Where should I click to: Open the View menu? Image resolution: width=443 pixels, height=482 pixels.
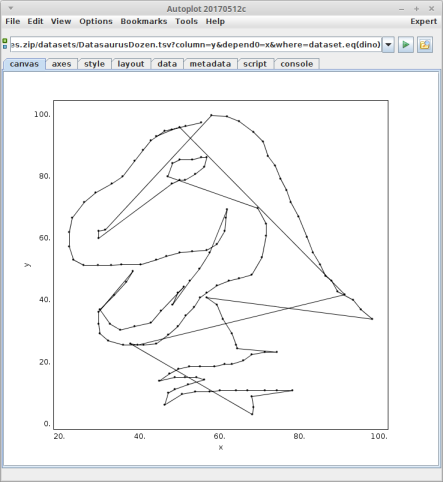point(61,21)
